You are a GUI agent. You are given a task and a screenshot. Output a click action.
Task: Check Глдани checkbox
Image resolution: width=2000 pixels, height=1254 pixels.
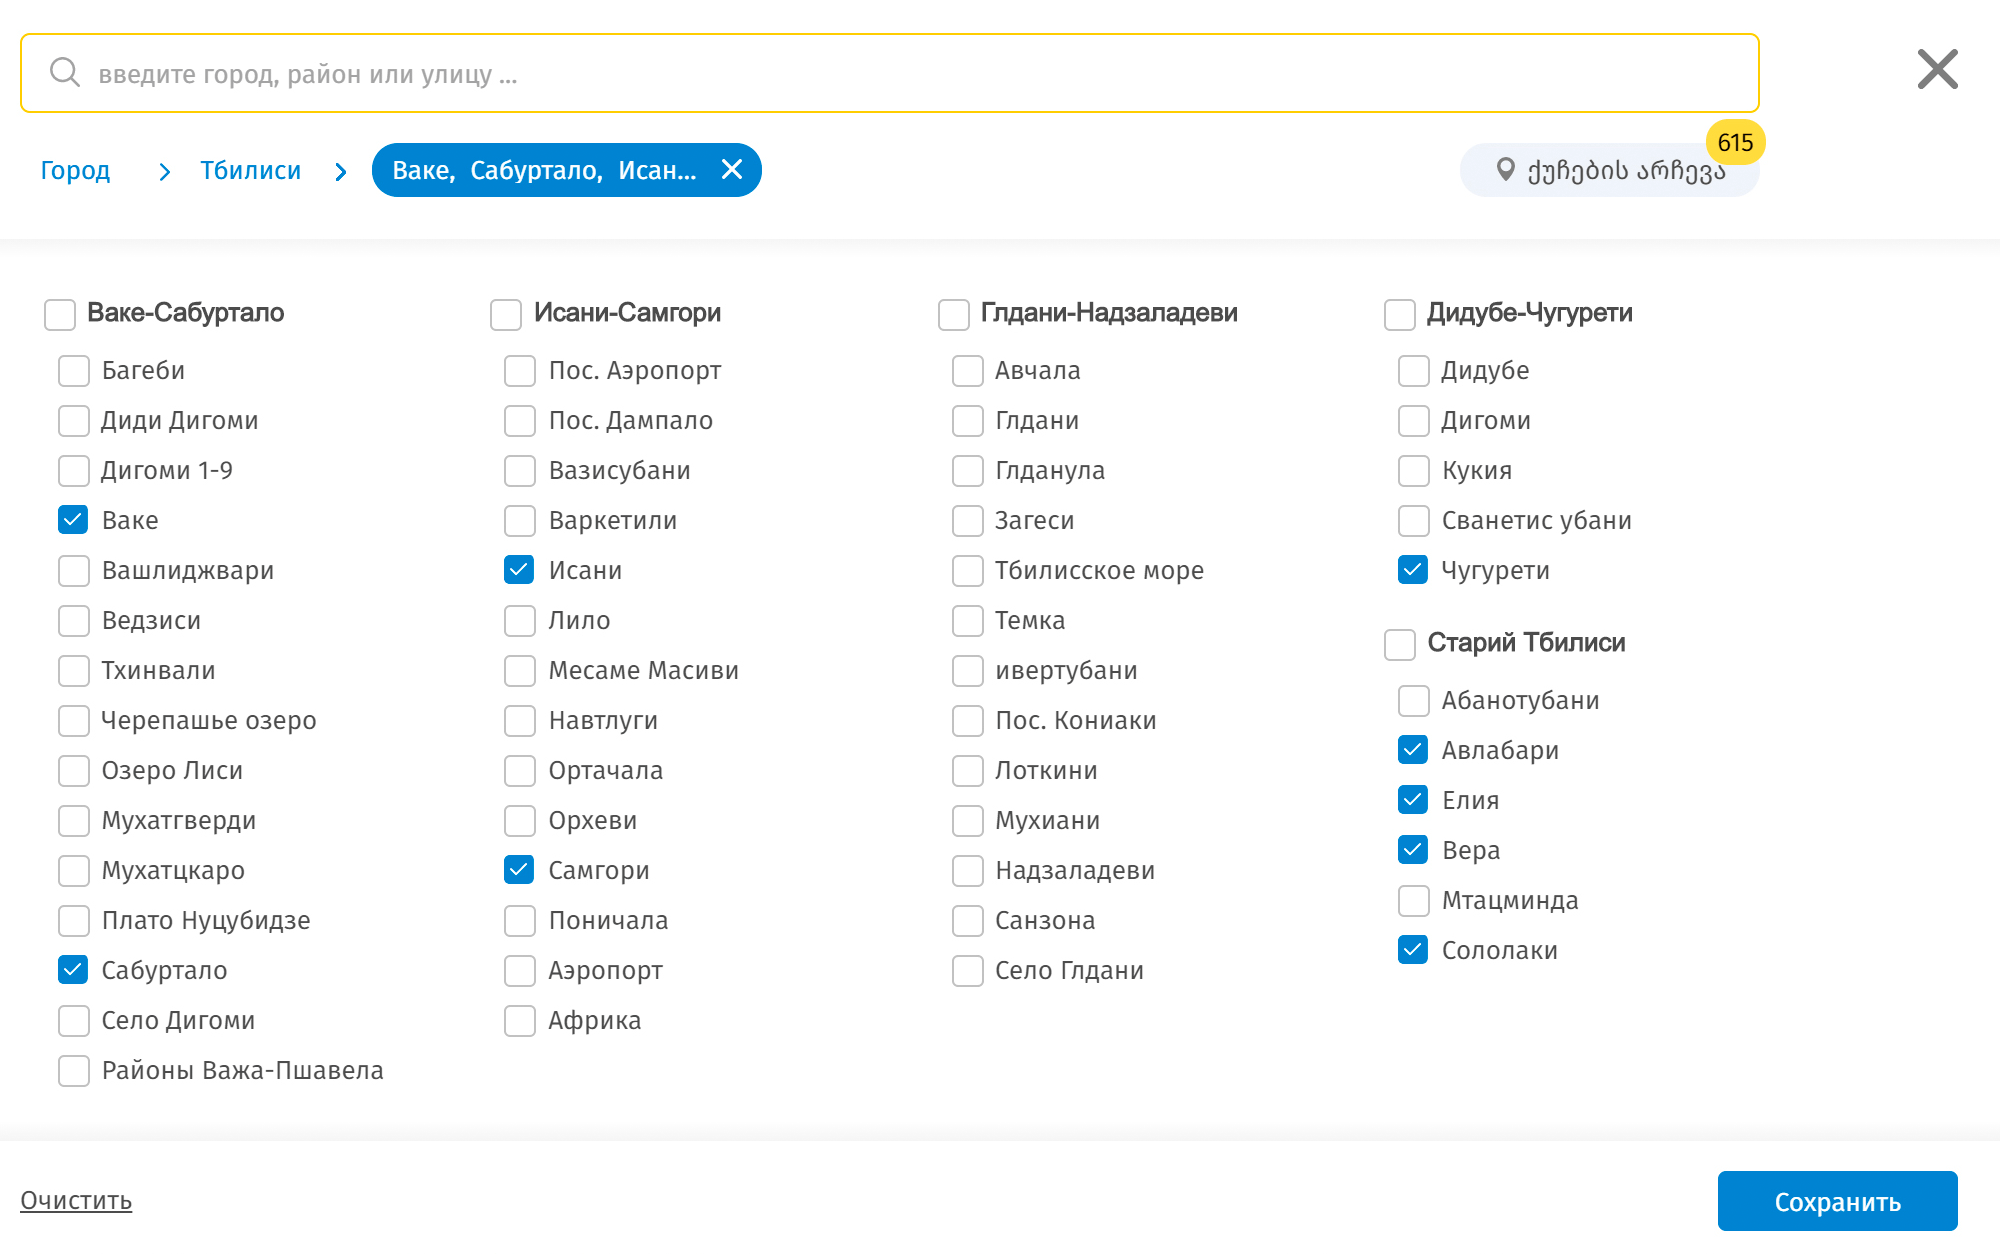point(967,421)
